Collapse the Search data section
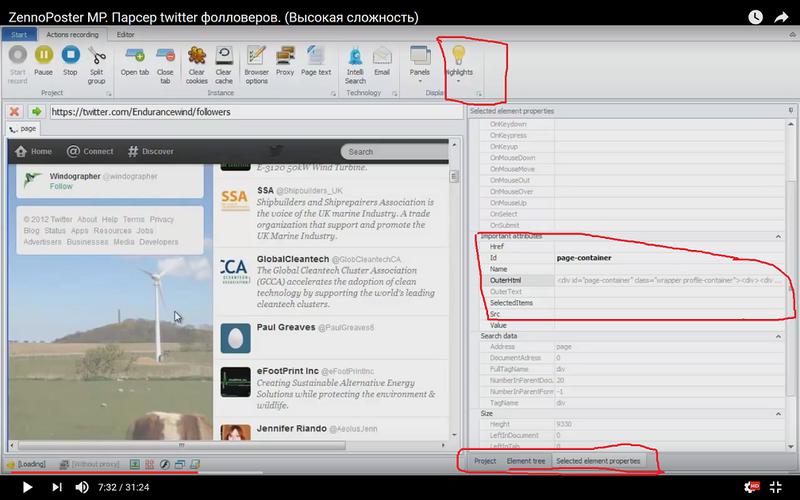 [779, 336]
